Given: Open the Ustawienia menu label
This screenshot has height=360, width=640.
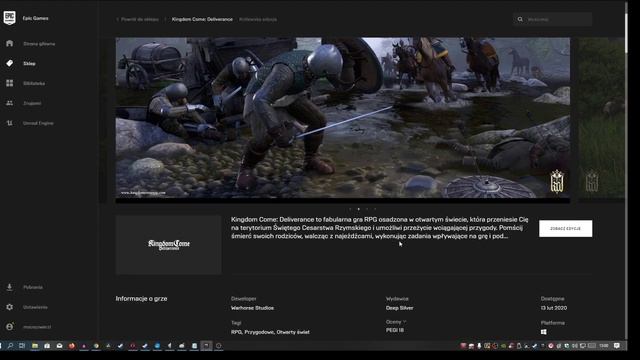Looking at the screenshot, I should (x=35, y=307).
